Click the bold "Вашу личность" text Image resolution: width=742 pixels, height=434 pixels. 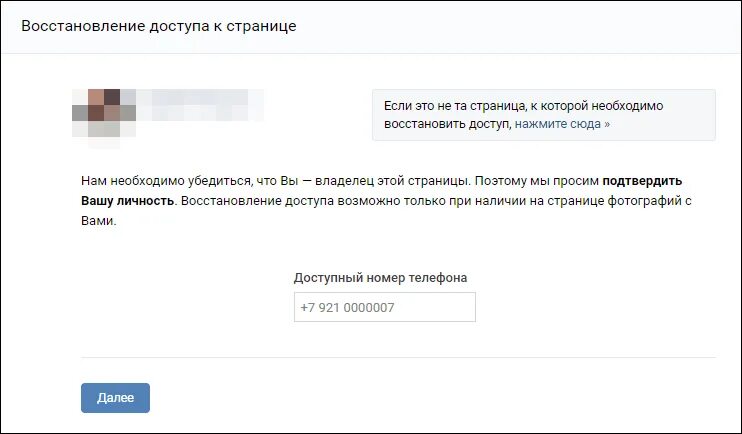click(127, 201)
